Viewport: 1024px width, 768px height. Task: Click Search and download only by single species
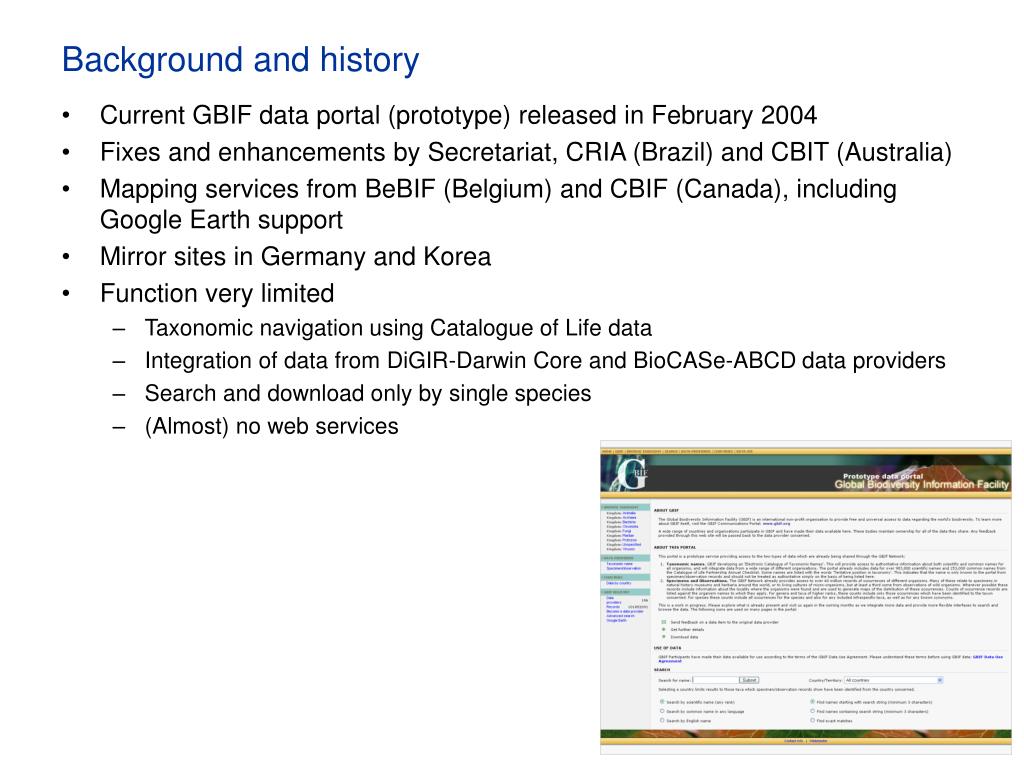(368, 393)
